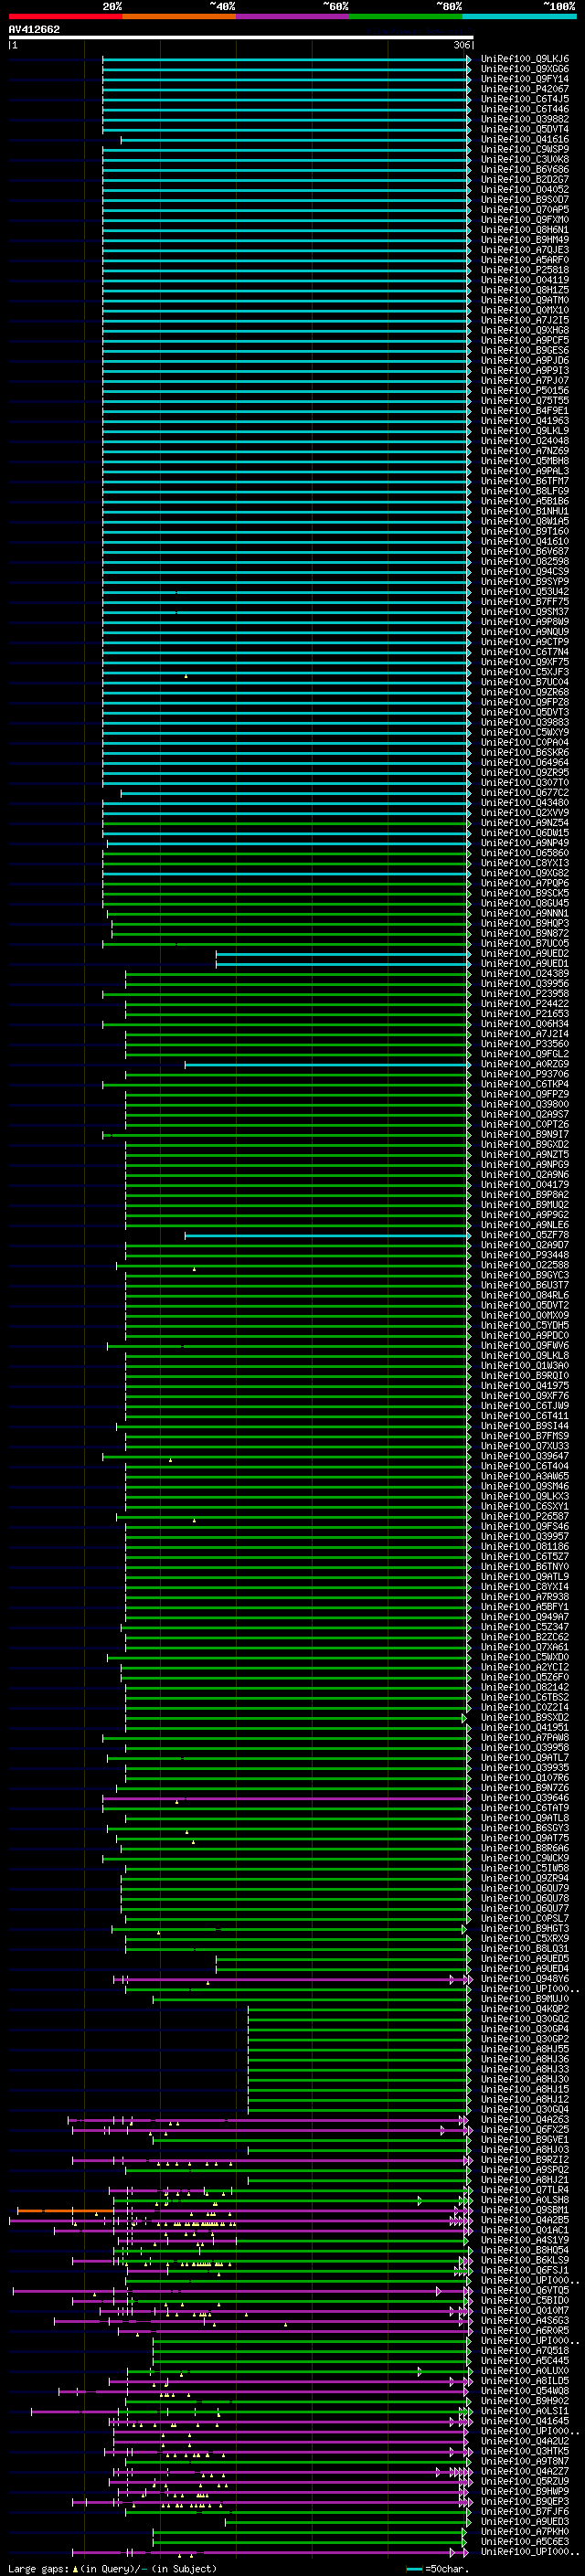This screenshot has width=585, height=2576.
Task: Click the white query length bar
Action: click(240, 37)
